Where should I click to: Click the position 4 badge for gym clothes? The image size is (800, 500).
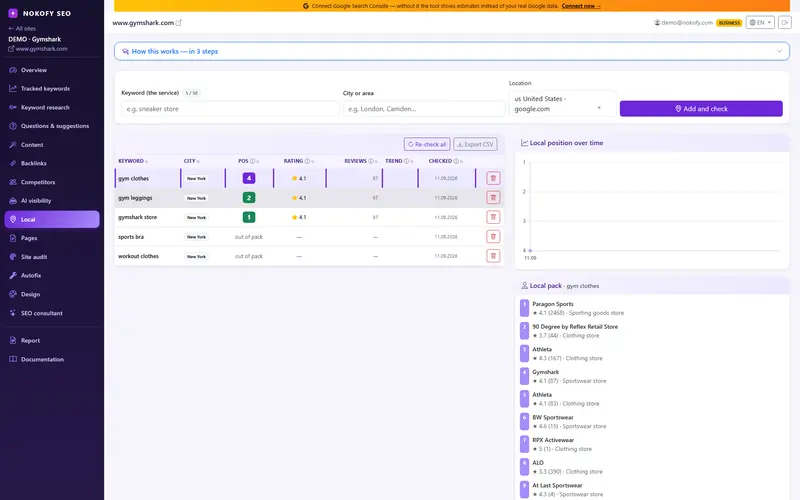(x=248, y=178)
